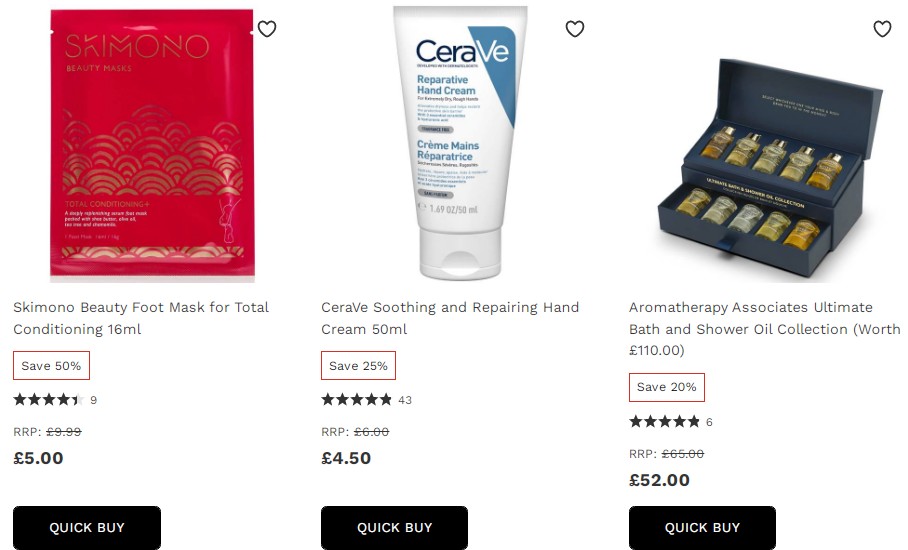Open Skimono Beauty Foot Mask product title

point(141,318)
